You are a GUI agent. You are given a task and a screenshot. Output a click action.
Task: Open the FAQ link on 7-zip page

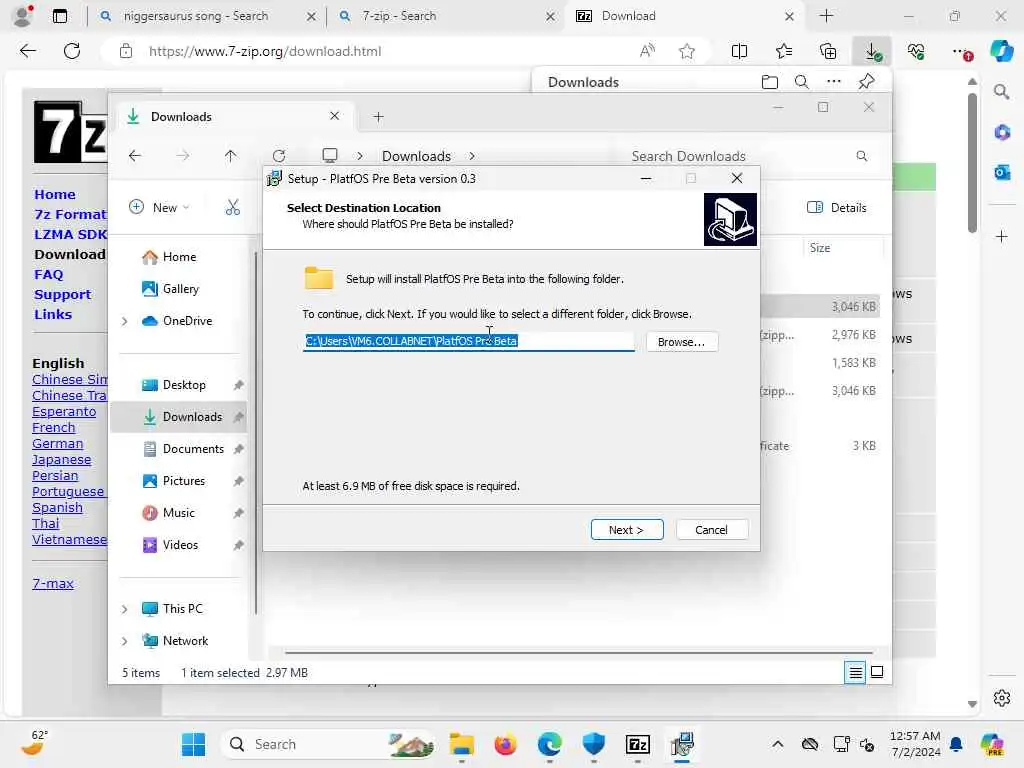pyautogui.click(x=48, y=274)
